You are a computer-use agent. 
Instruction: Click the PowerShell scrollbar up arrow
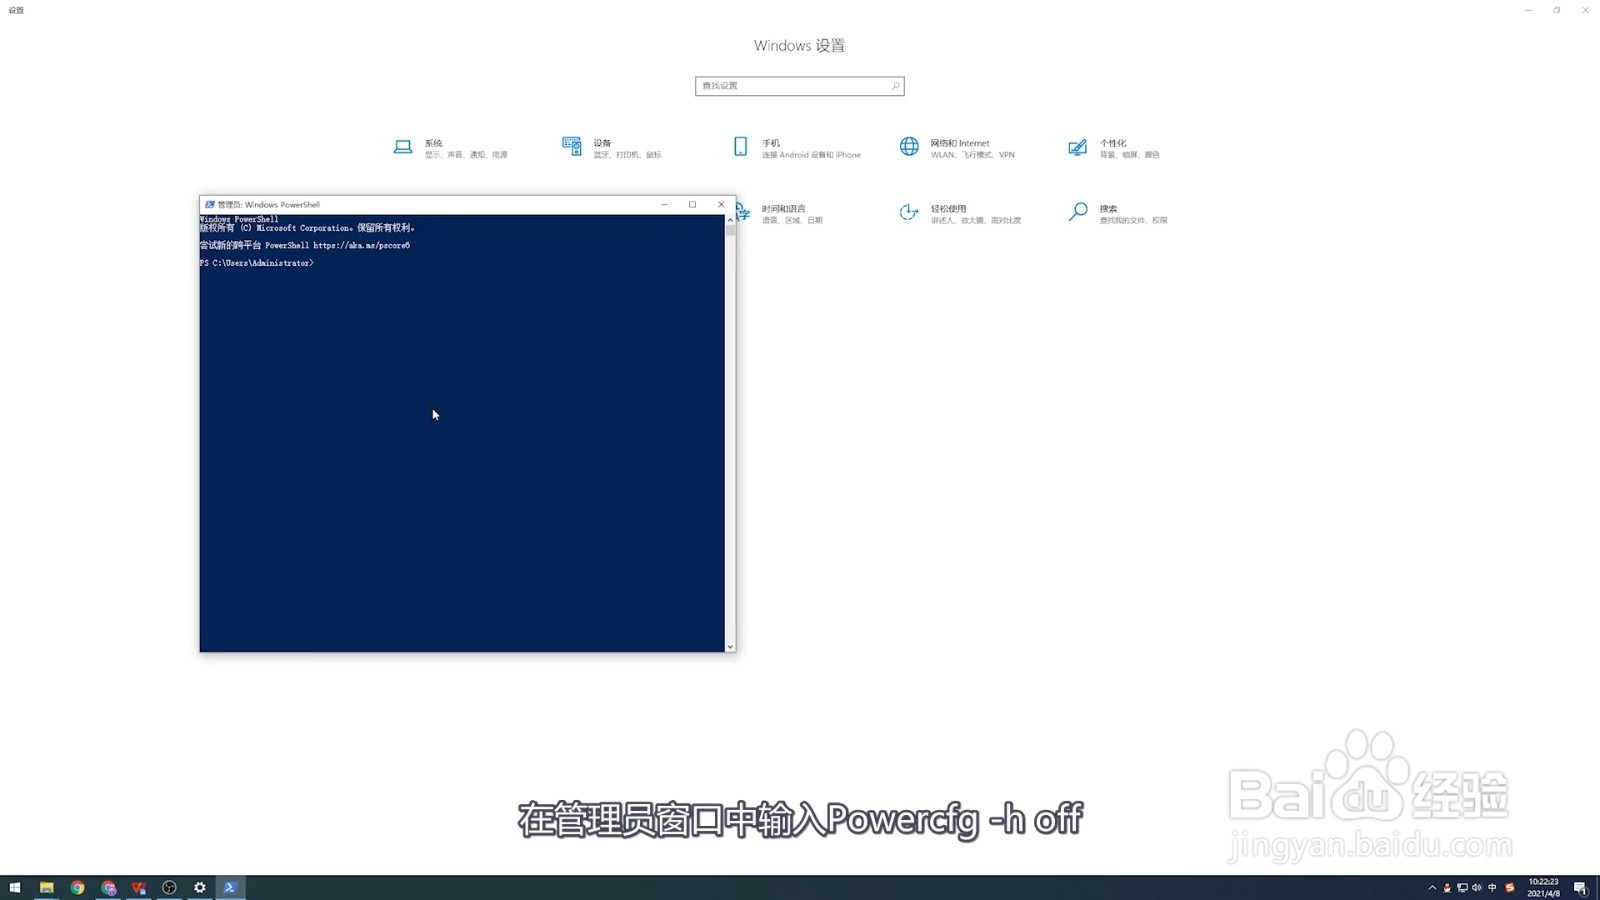[x=730, y=220]
